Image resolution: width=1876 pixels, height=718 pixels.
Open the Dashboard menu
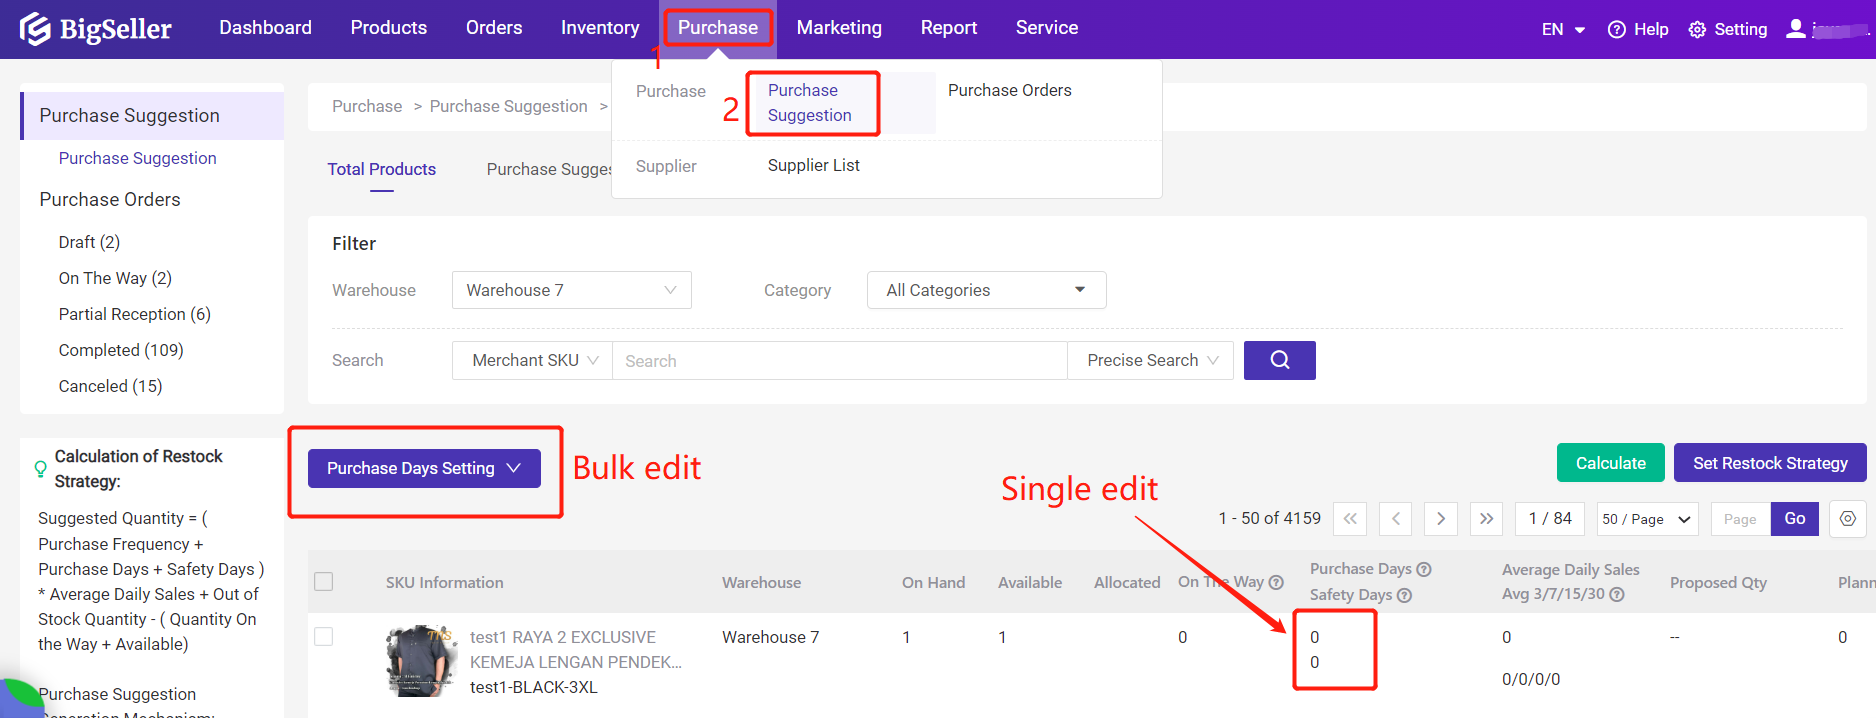click(266, 28)
